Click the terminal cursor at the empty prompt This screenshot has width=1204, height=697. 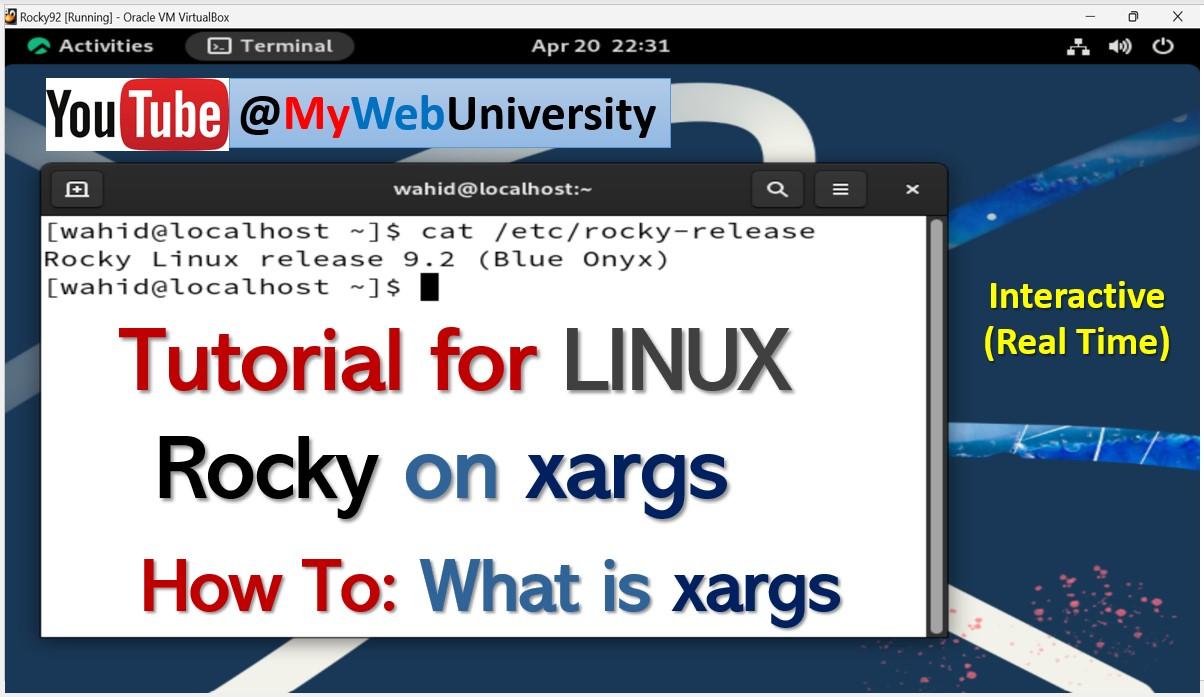pos(429,287)
